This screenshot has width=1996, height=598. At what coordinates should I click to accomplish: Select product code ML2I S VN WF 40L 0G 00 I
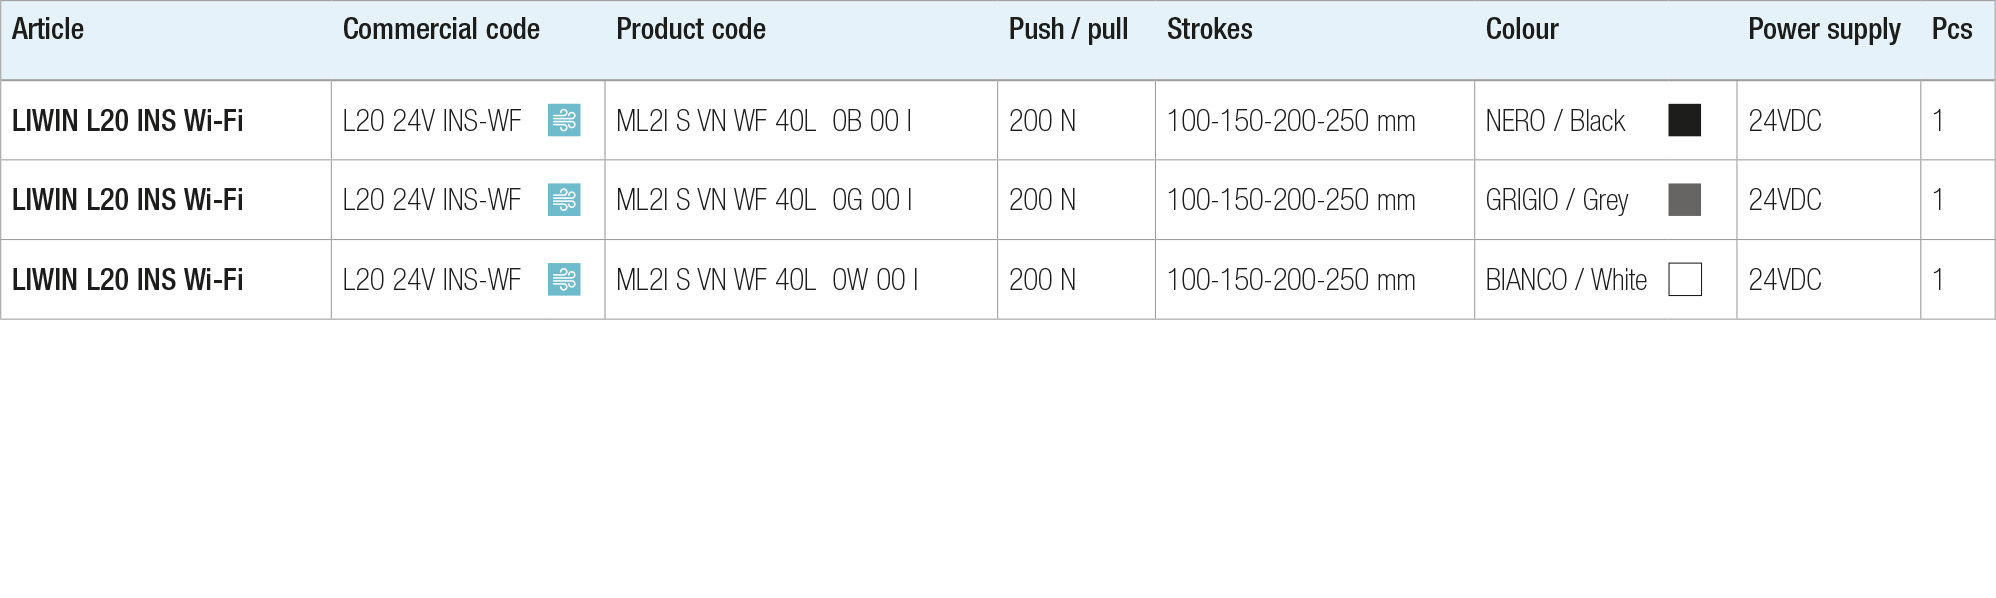(x=764, y=200)
